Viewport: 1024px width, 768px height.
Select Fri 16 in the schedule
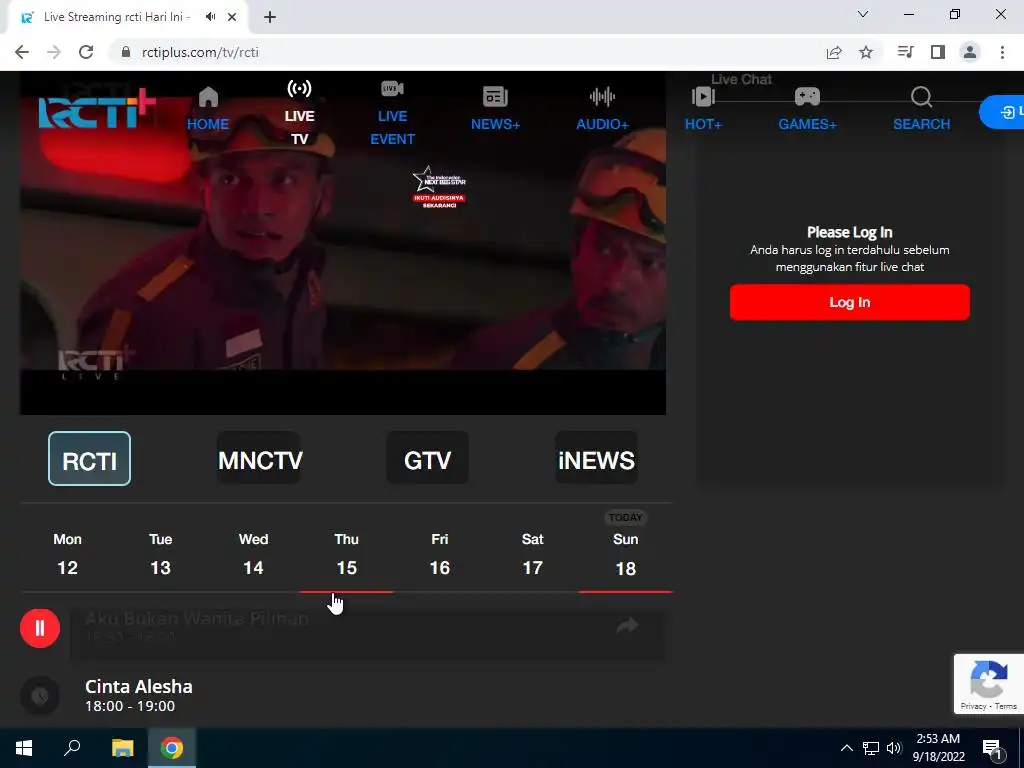coord(440,554)
